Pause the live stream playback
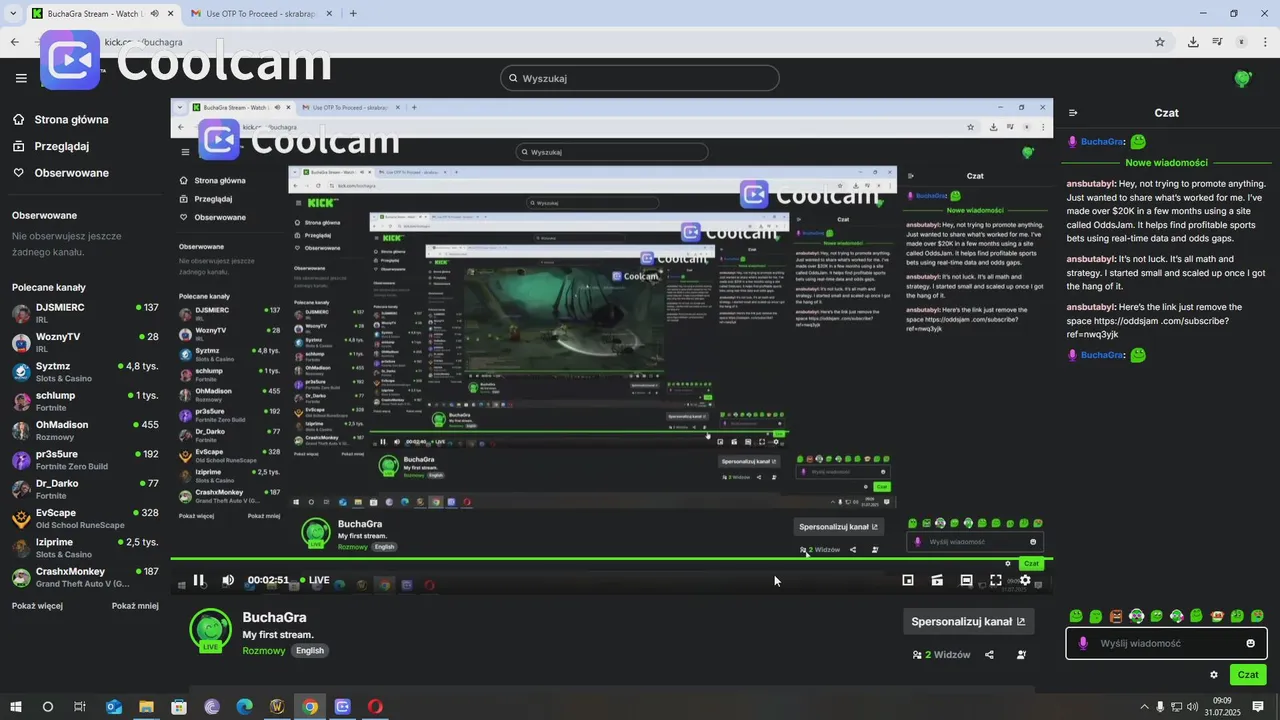 tap(198, 580)
